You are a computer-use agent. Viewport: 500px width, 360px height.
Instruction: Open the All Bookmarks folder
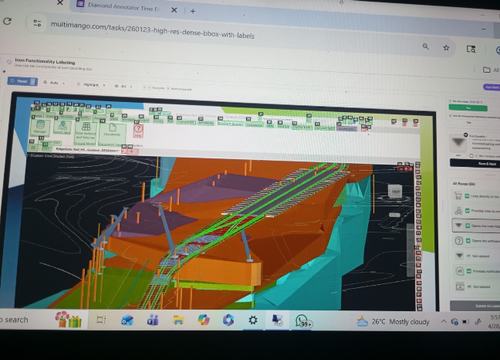491,70
